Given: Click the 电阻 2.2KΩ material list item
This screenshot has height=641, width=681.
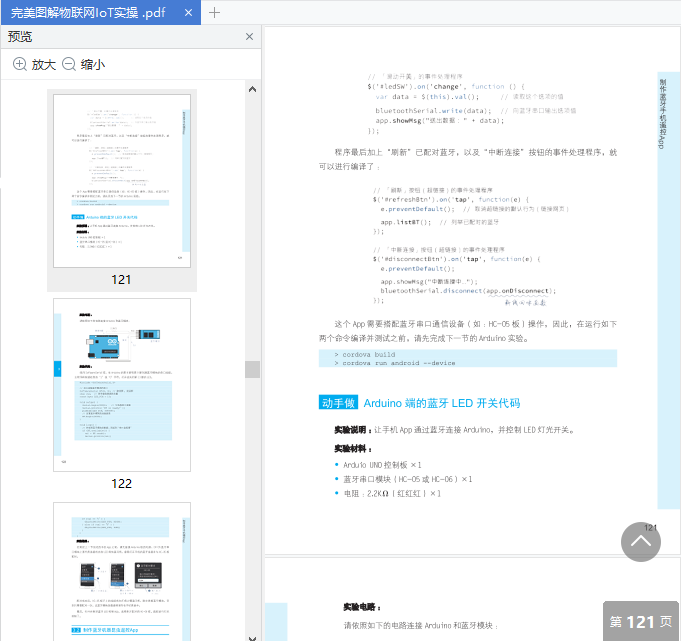Looking at the screenshot, I should (x=392, y=494).
